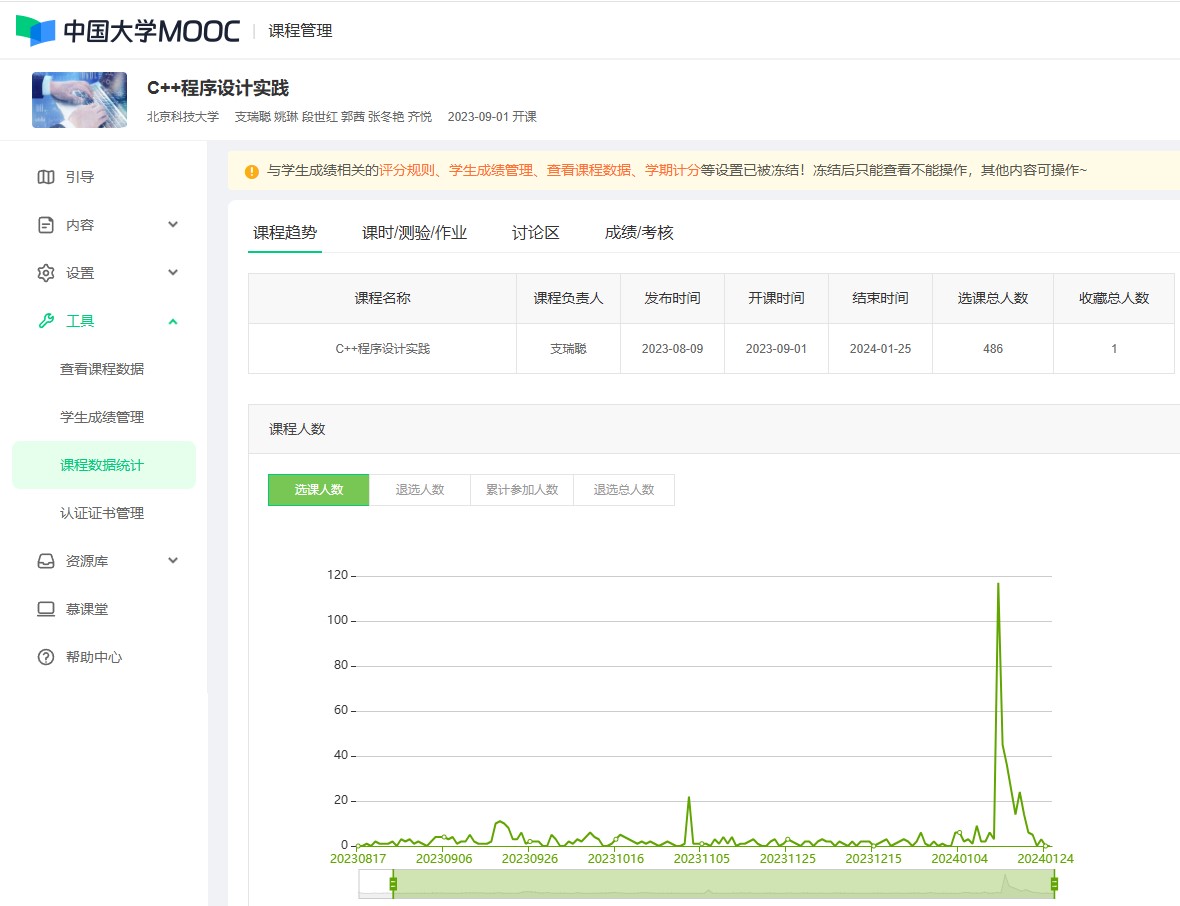Click the 工具 wrench icon

46,321
